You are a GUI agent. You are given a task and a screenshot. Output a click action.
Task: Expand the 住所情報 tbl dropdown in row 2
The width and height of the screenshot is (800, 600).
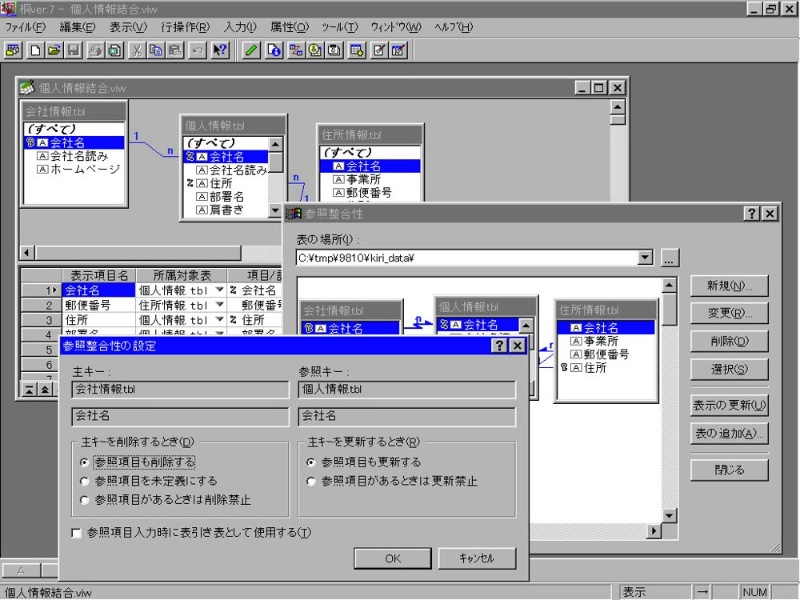pyautogui.click(x=219, y=305)
